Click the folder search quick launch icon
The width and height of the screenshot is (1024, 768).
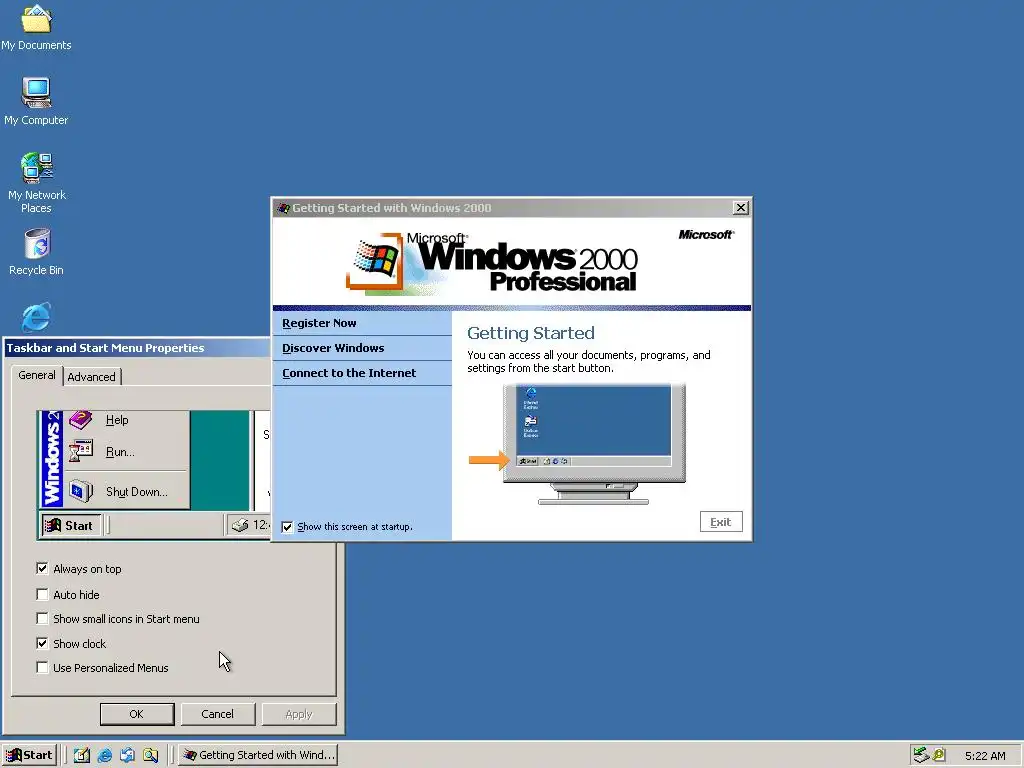click(x=150, y=755)
